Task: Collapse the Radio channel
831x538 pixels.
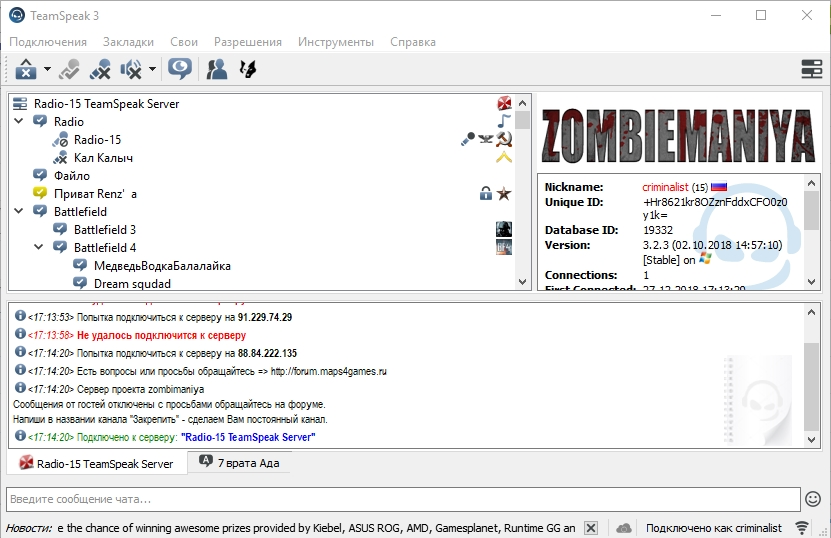Action: coord(19,121)
